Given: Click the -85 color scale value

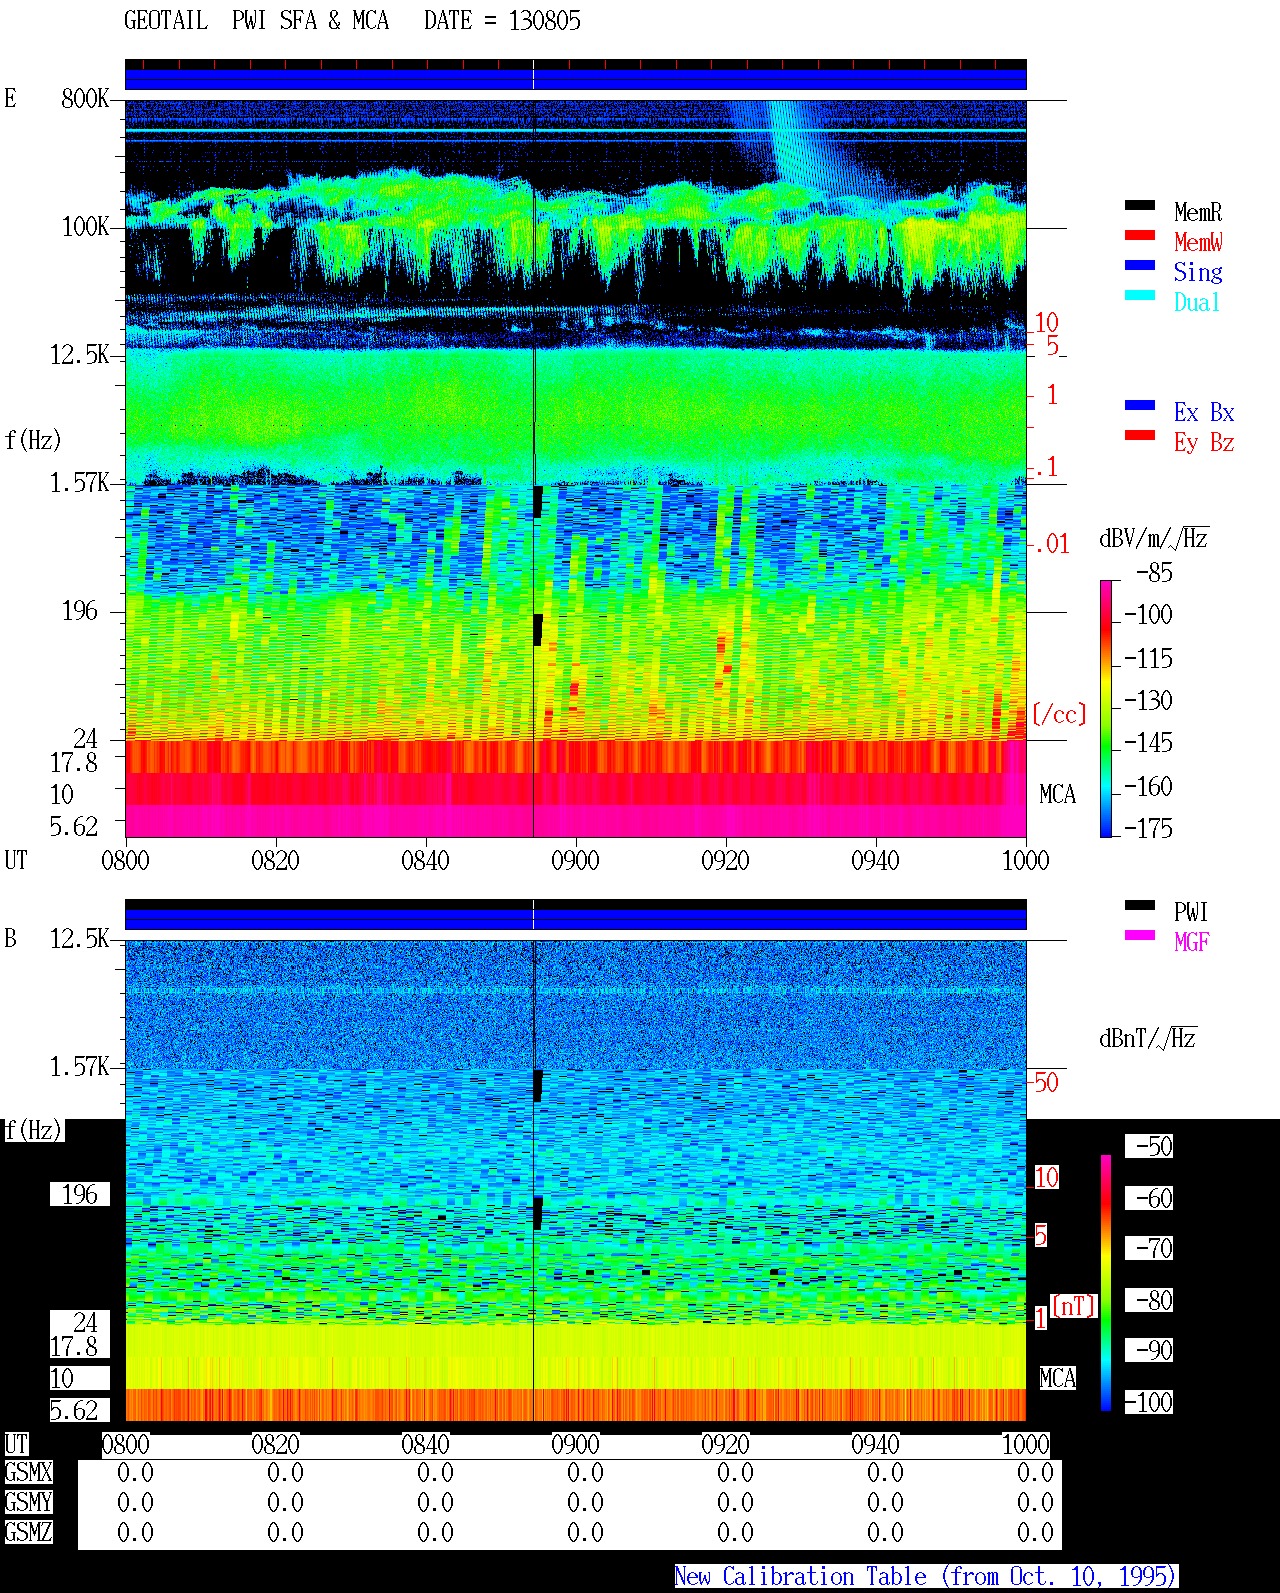Looking at the screenshot, I should [x=1154, y=573].
